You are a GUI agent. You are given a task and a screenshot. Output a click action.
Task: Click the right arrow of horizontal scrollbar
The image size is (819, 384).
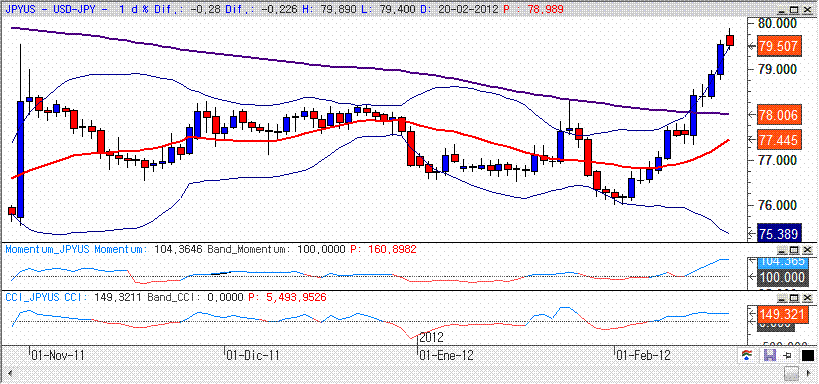(808, 374)
